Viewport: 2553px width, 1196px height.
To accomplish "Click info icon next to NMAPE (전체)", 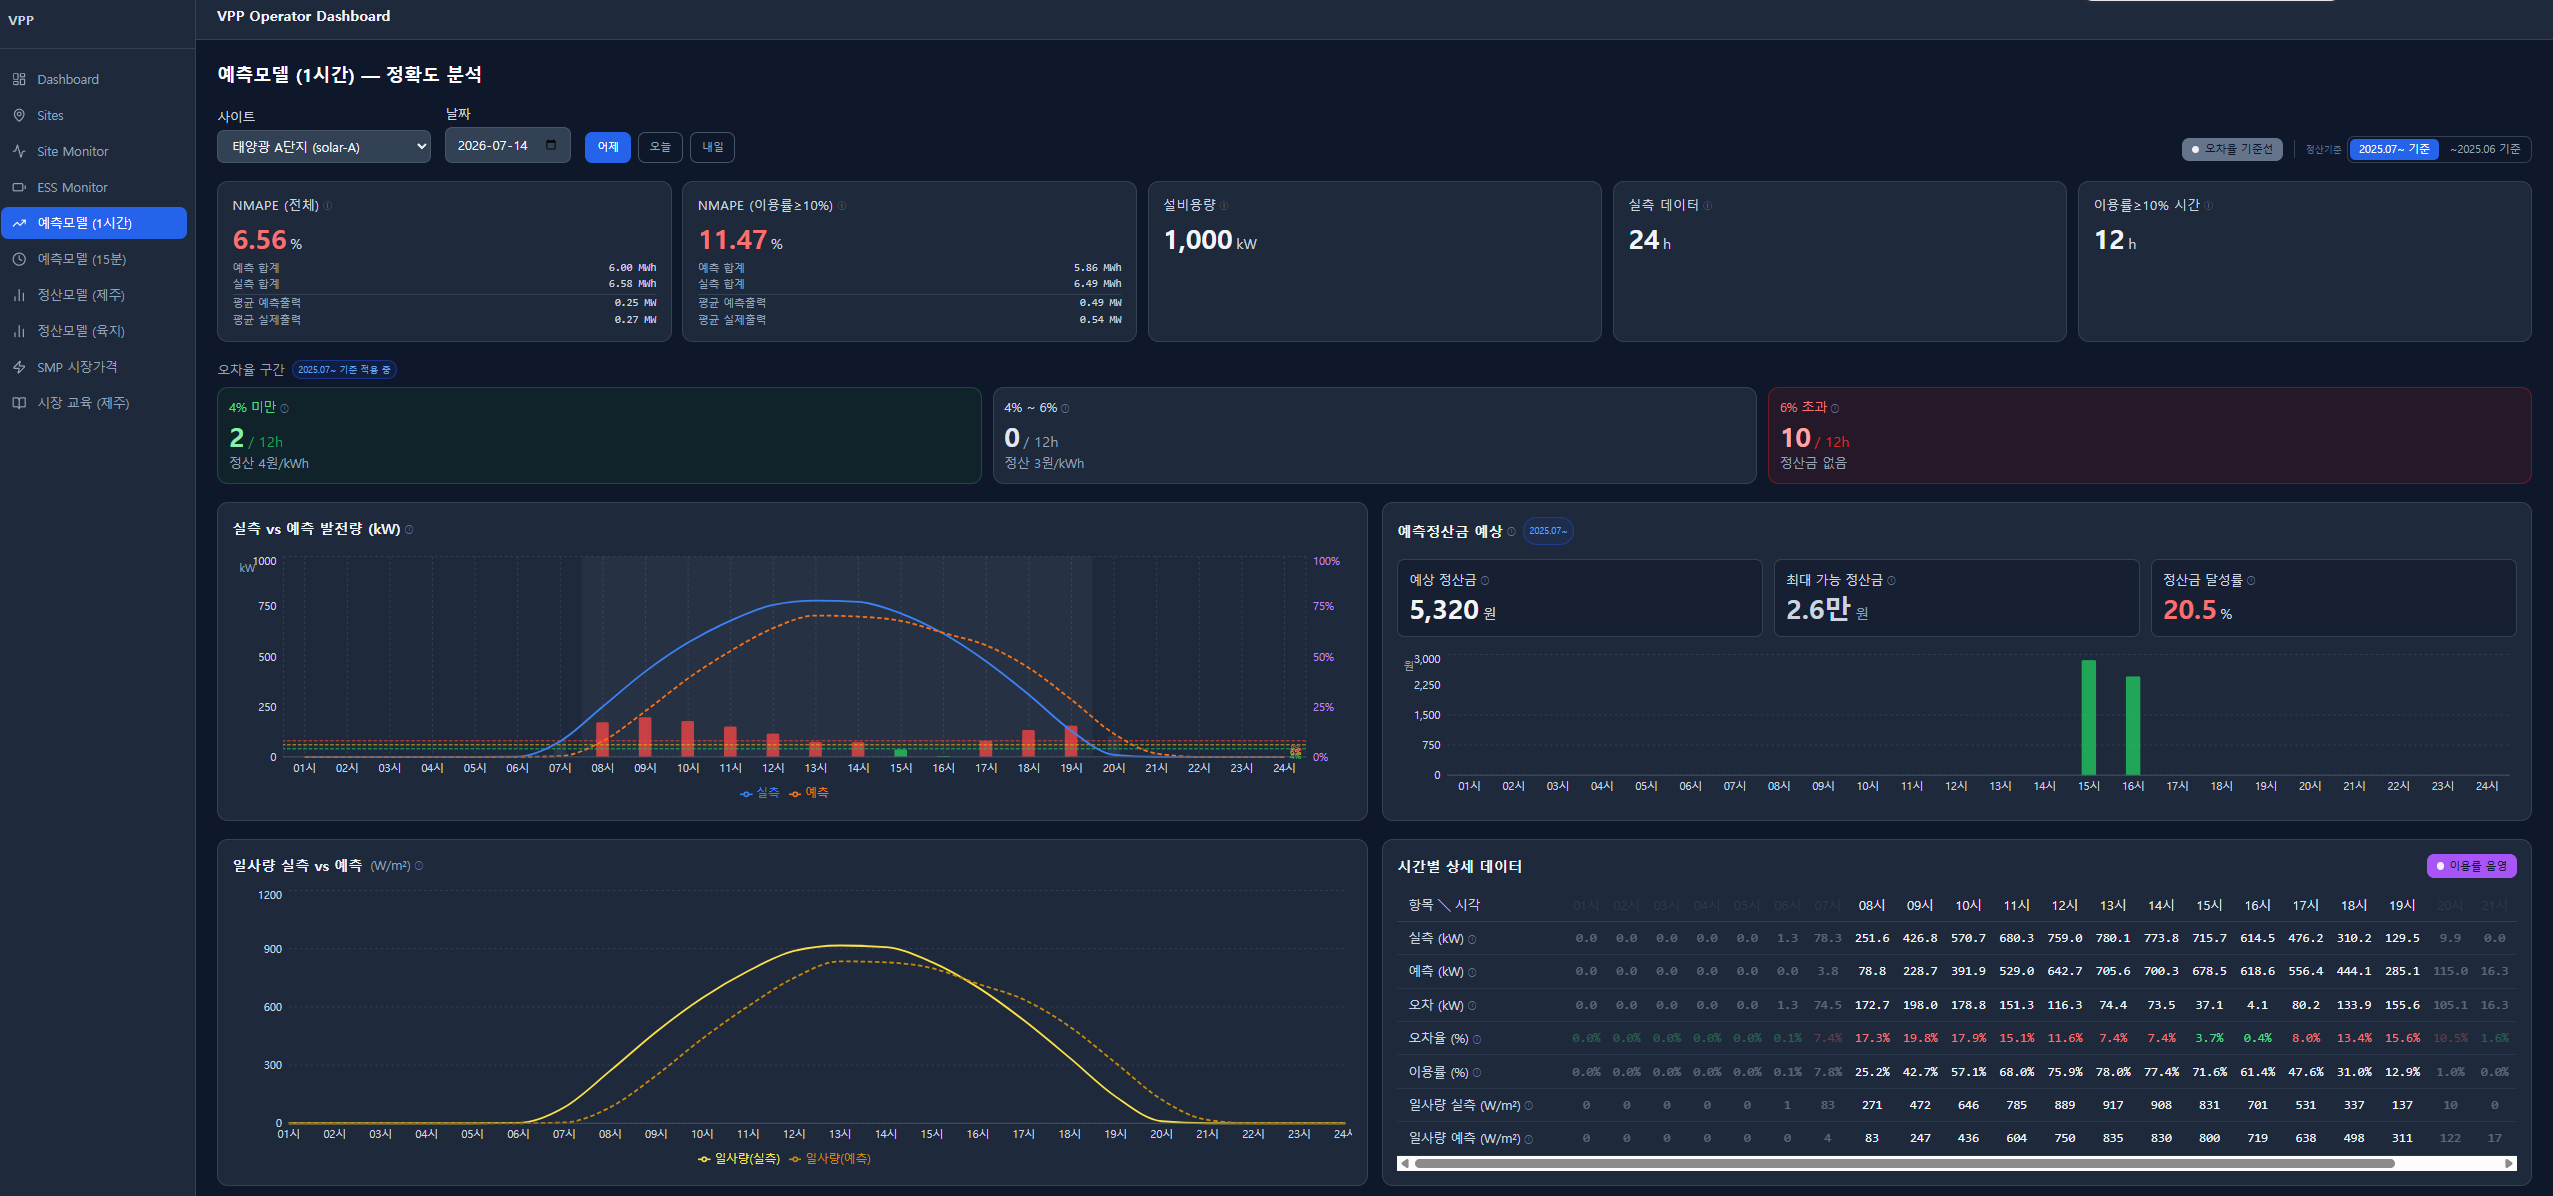I will point(328,206).
